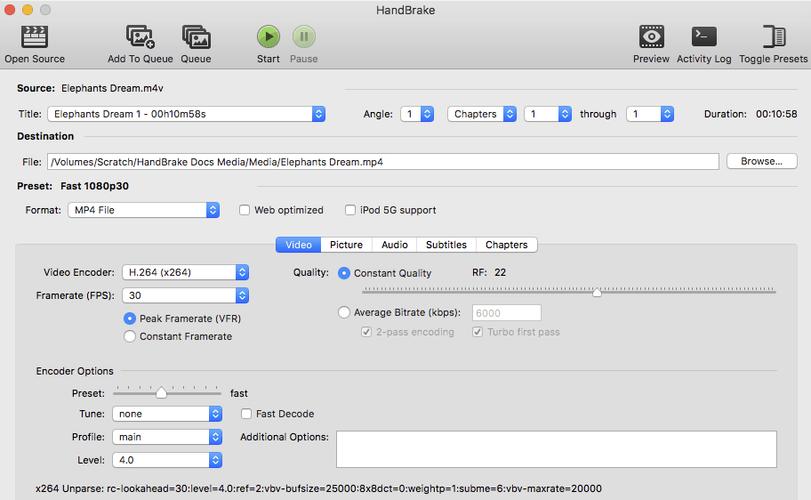Viewport: 811px width, 500px height.
Task: Click the Browse... button
Action: tap(761, 161)
